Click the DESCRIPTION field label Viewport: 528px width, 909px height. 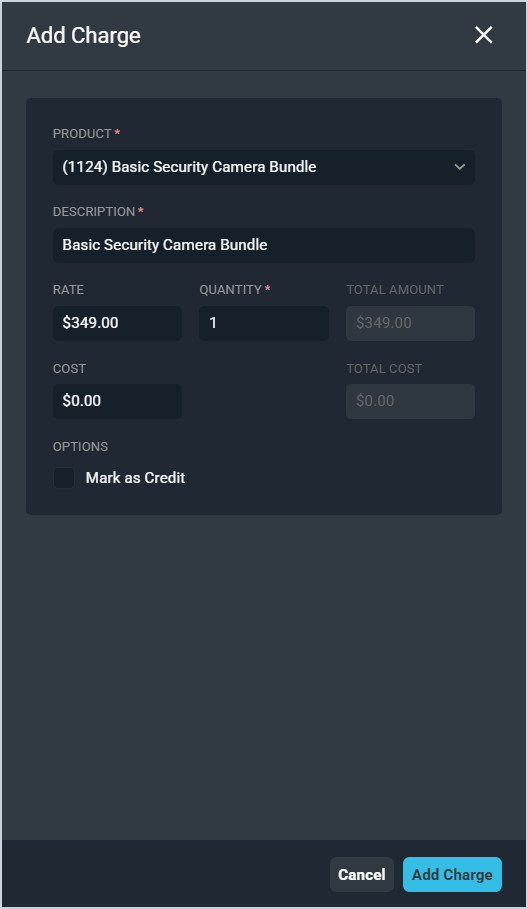click(x=94, y=212)
